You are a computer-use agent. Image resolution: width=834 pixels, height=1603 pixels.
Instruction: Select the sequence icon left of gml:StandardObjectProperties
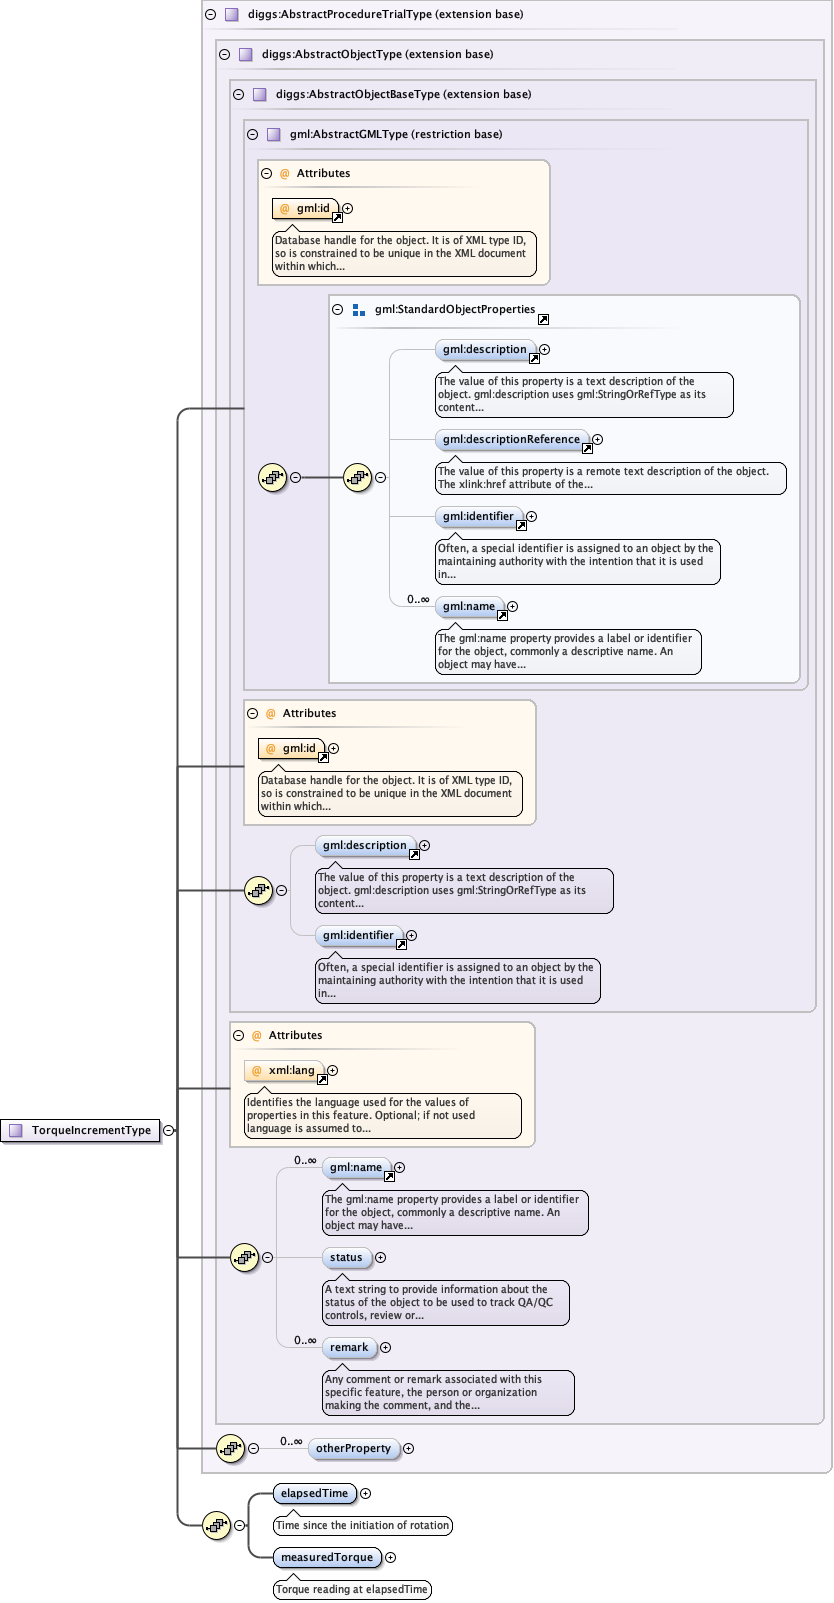point(358,478)
